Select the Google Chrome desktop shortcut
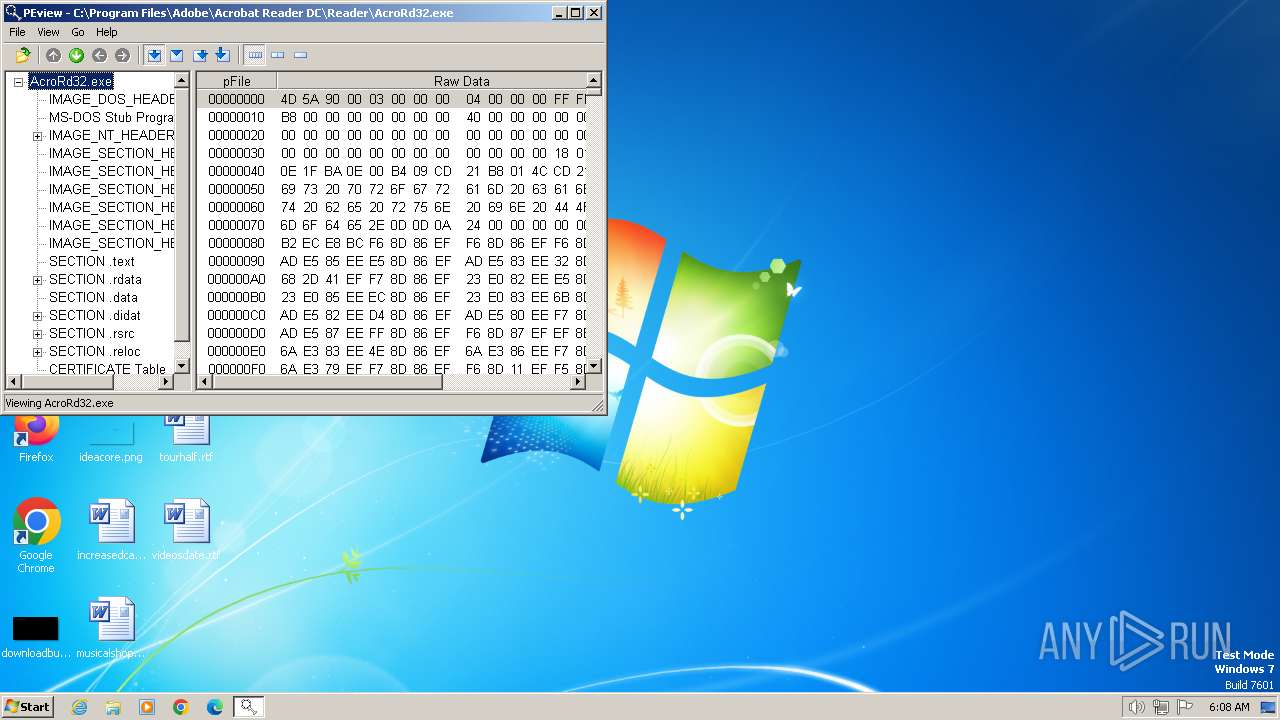Screen dimensions: 1280x720 36,536
